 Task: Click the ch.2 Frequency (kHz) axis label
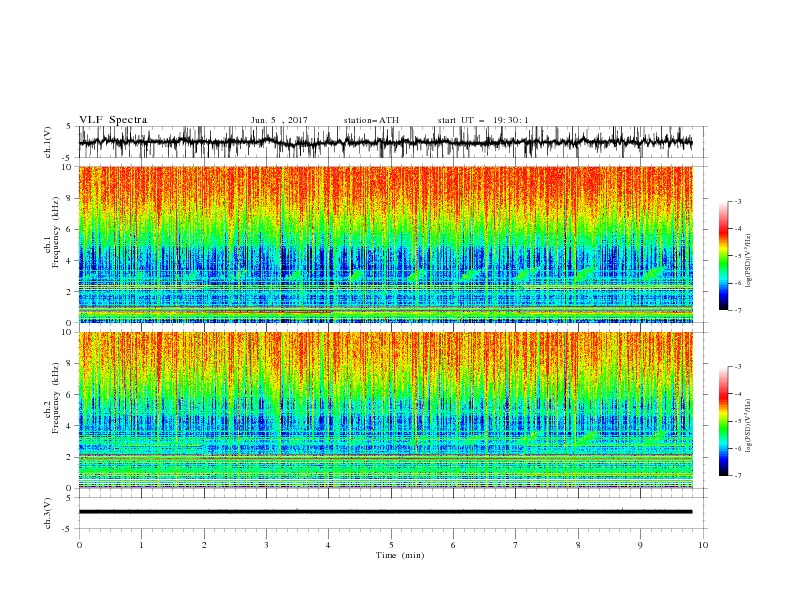click(x=52, y=397)
